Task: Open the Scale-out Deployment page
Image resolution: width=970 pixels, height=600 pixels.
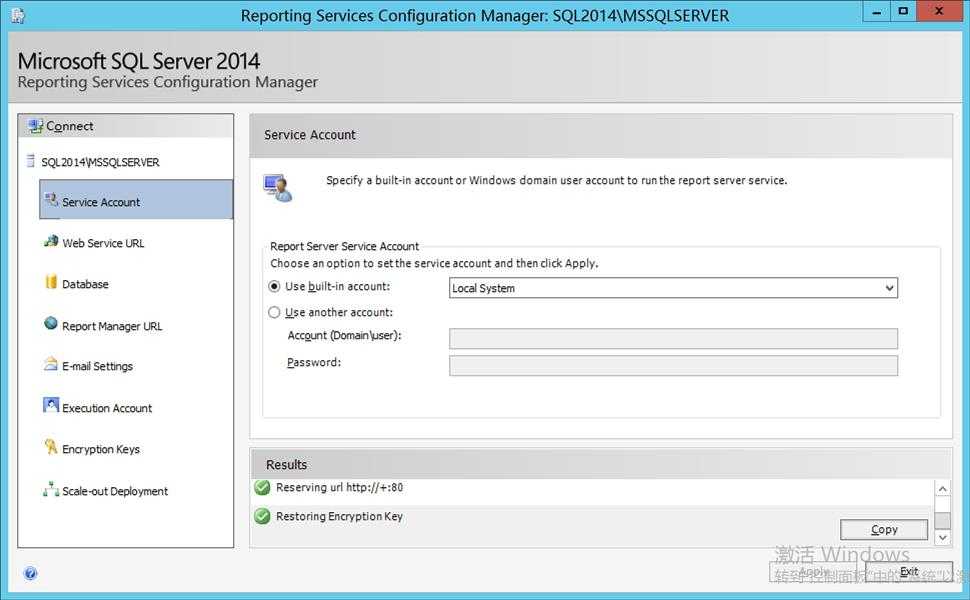Action: tap(114, 491)
